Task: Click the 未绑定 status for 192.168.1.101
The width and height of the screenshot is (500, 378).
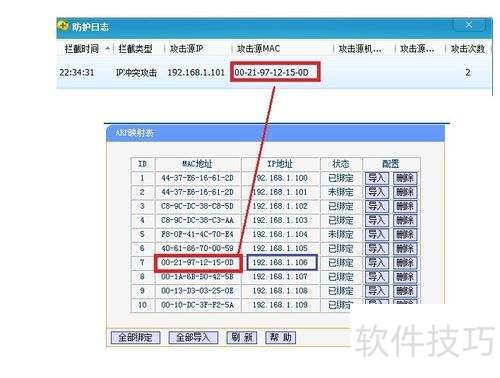Action: pos(341,192)
